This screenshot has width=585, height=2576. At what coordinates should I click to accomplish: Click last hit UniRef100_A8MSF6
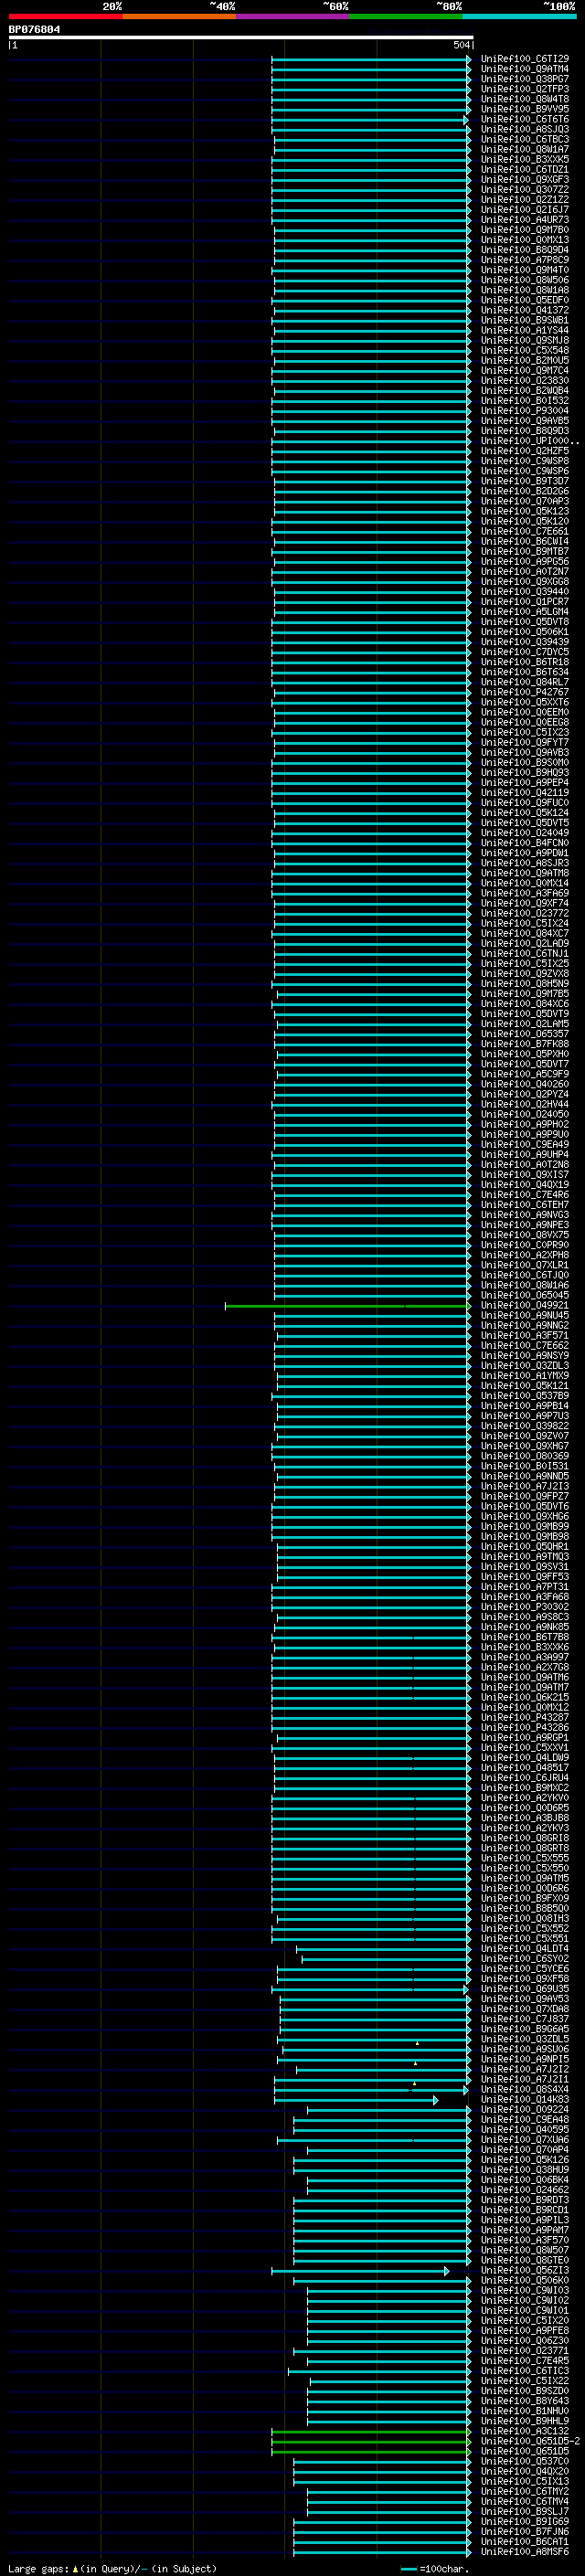click(525, 2551)
